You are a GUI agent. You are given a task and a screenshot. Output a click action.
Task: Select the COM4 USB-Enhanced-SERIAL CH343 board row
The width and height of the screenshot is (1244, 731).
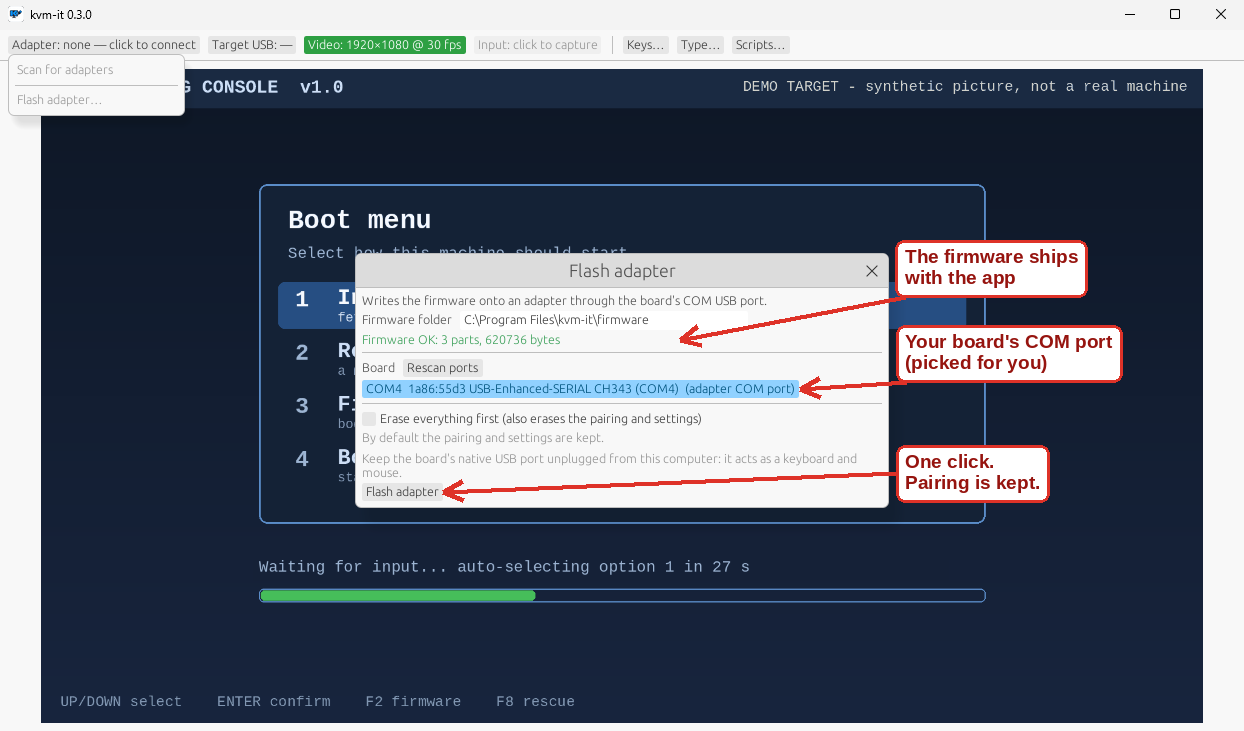tap(580, 388)
